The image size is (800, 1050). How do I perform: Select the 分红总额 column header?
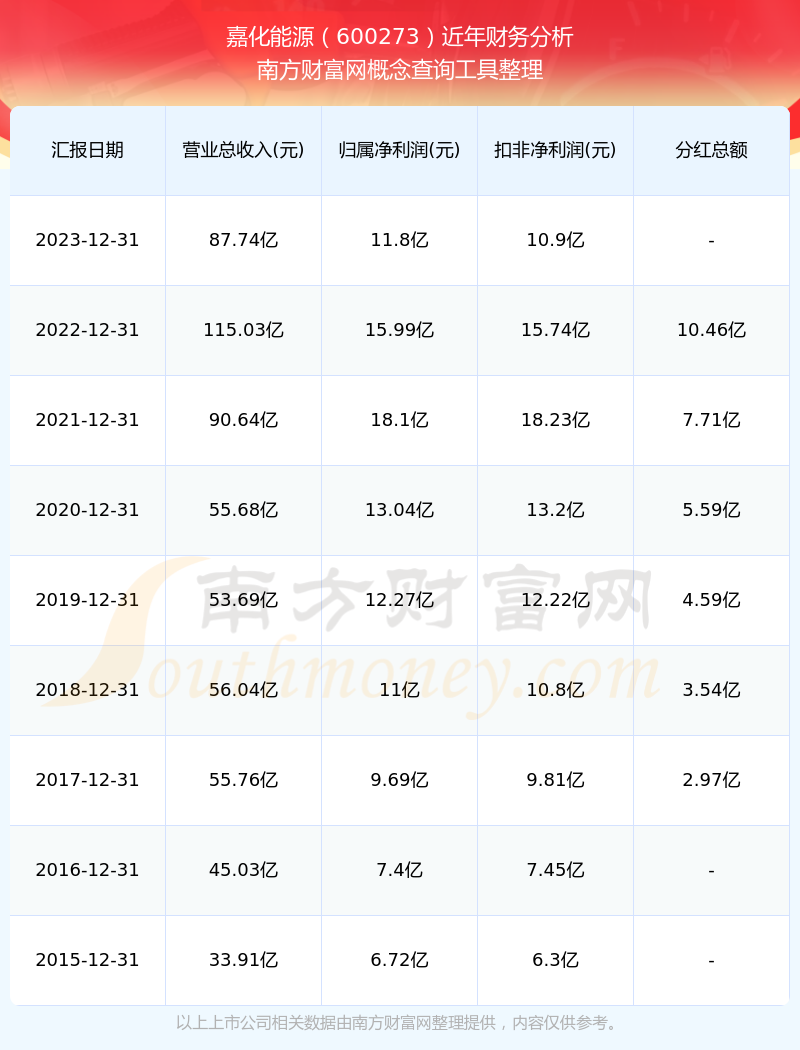(712, 150)
